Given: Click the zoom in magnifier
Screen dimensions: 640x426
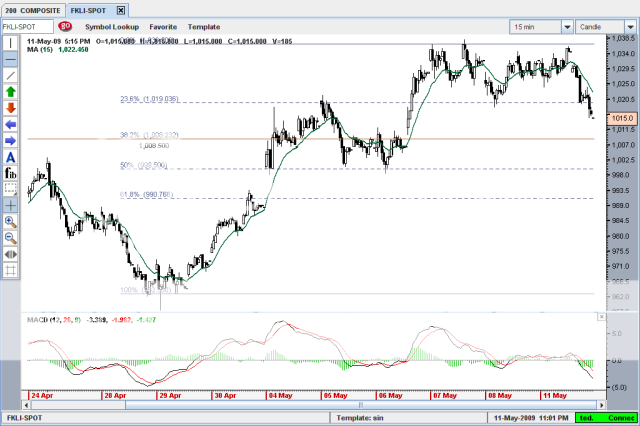Looking at the screenshot, I should click(x=11, y=221).
